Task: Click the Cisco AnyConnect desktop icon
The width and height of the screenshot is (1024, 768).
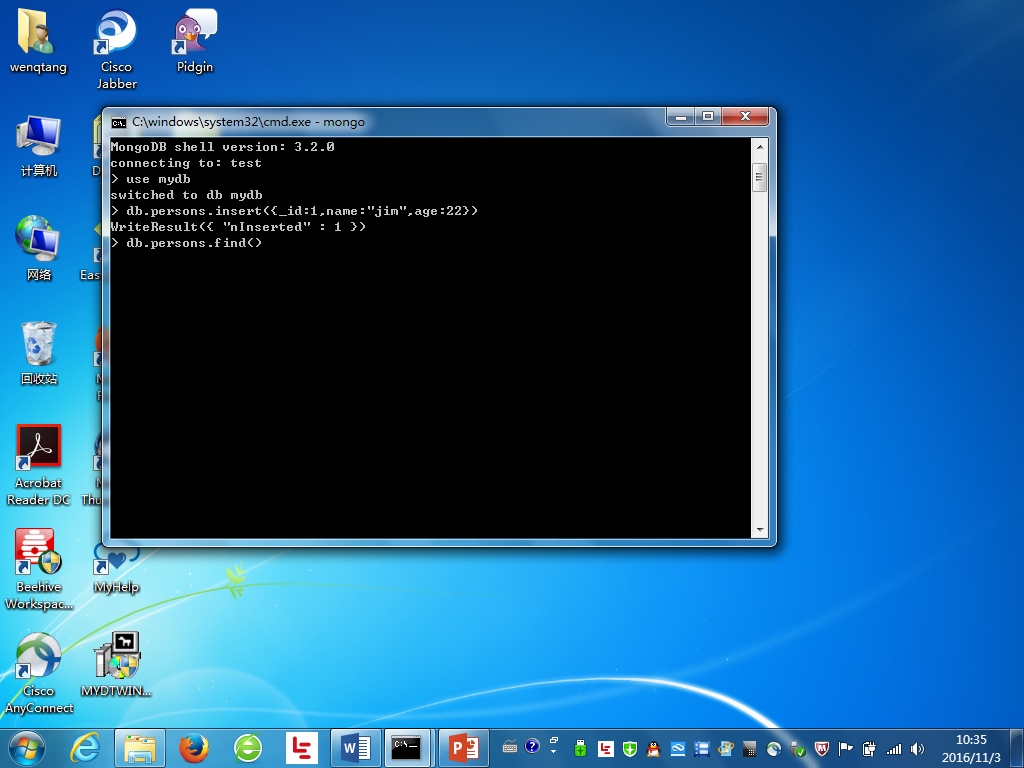Action: tap(39, 657)
